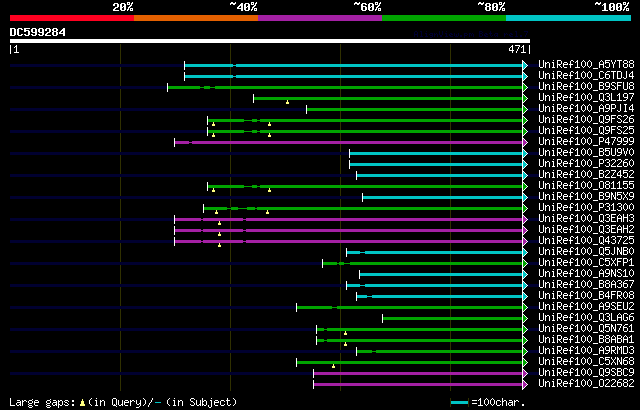Image resolution: width=640 pixels, height=410 pixels.
Task: Click the purple ~60% legend segment
Action: 320,18
